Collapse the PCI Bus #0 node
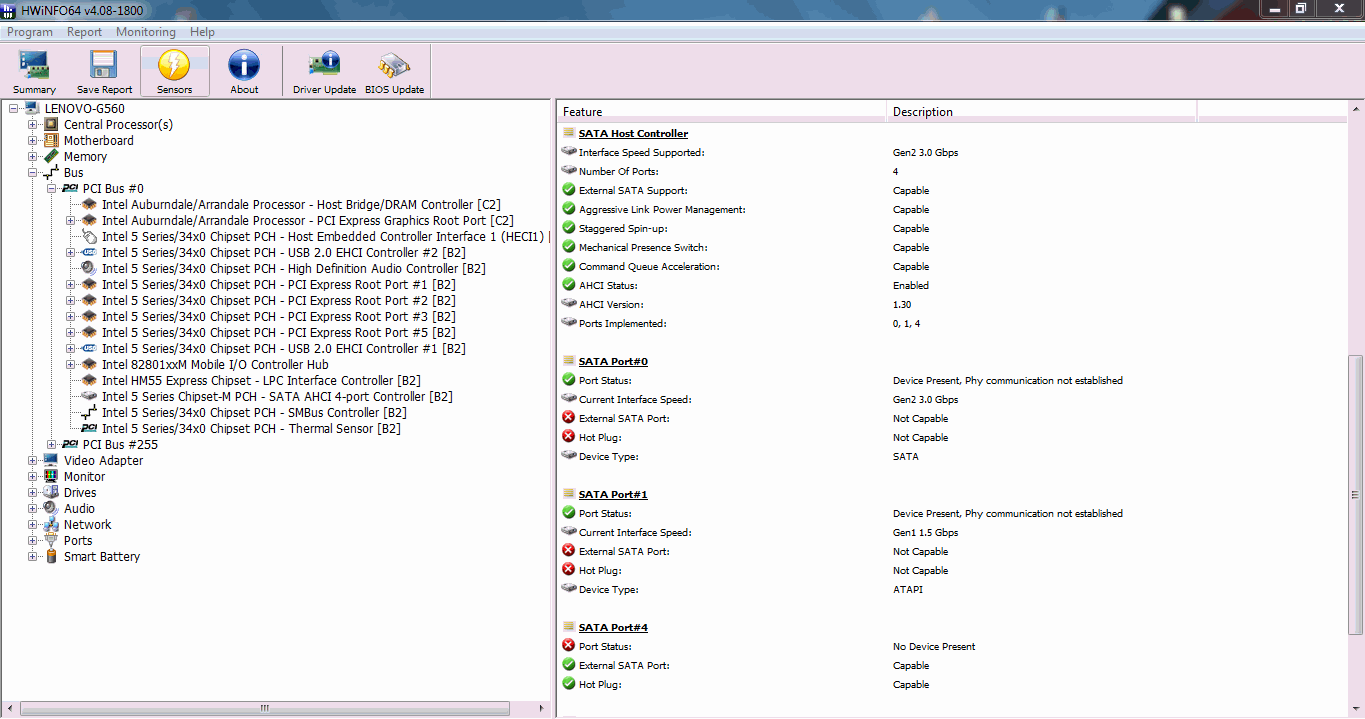 52,189
